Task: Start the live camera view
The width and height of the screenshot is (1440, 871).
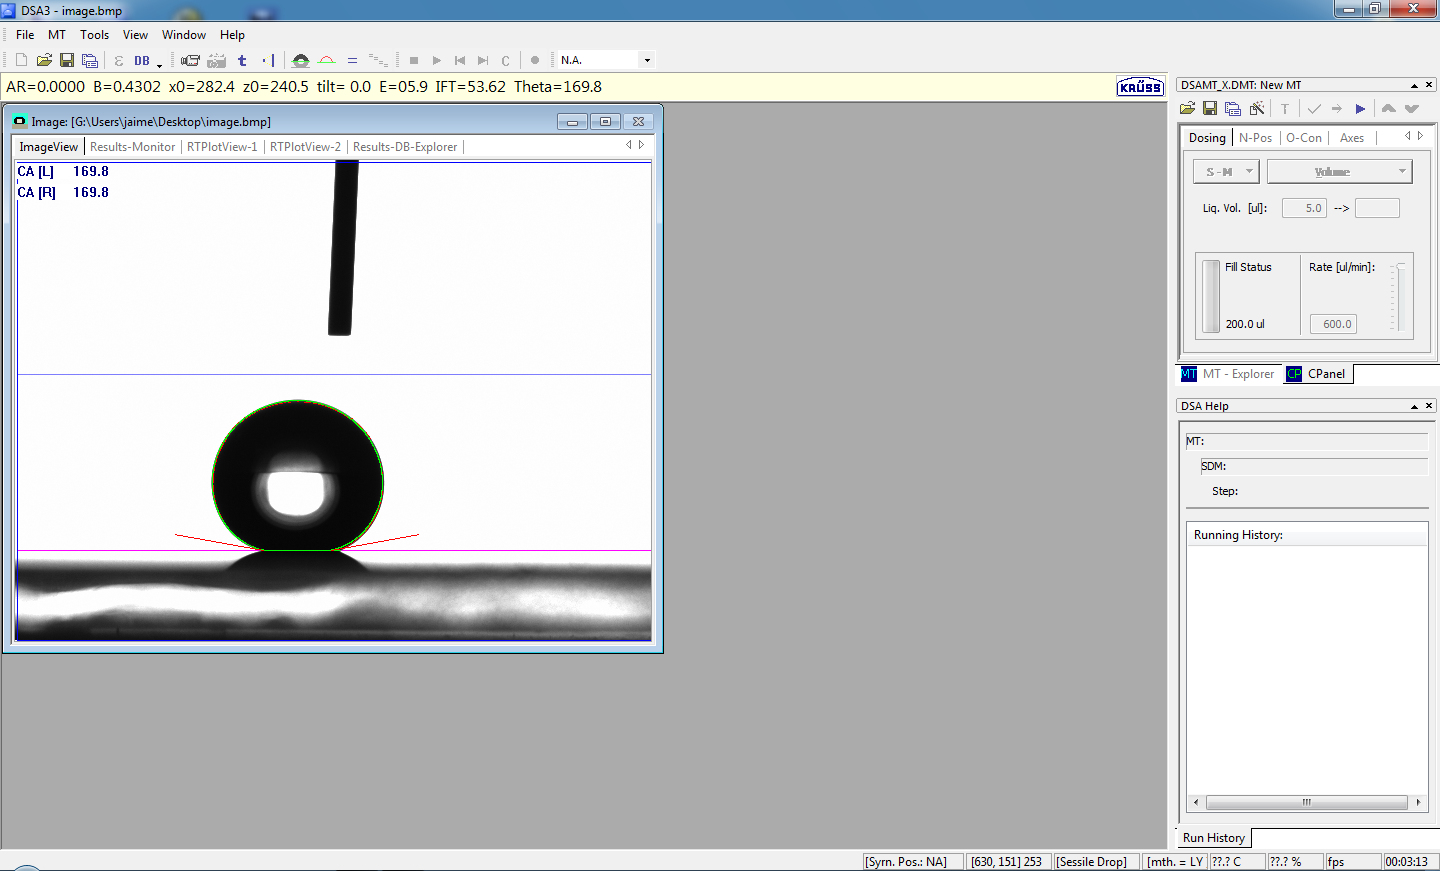Action: click(190, 60)
